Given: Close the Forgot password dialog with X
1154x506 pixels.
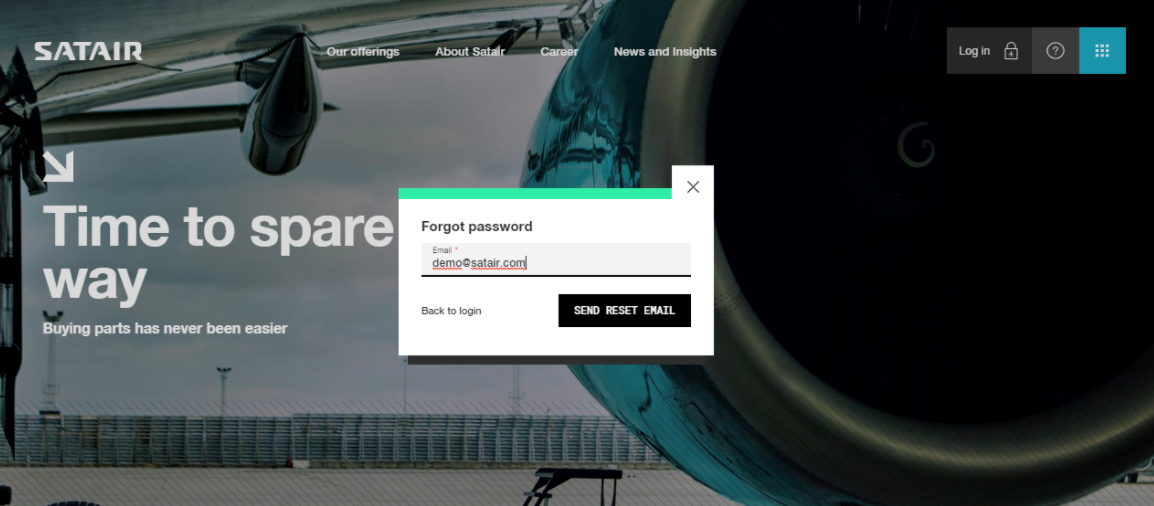Looking at the screenshot, I should (693, 187).
